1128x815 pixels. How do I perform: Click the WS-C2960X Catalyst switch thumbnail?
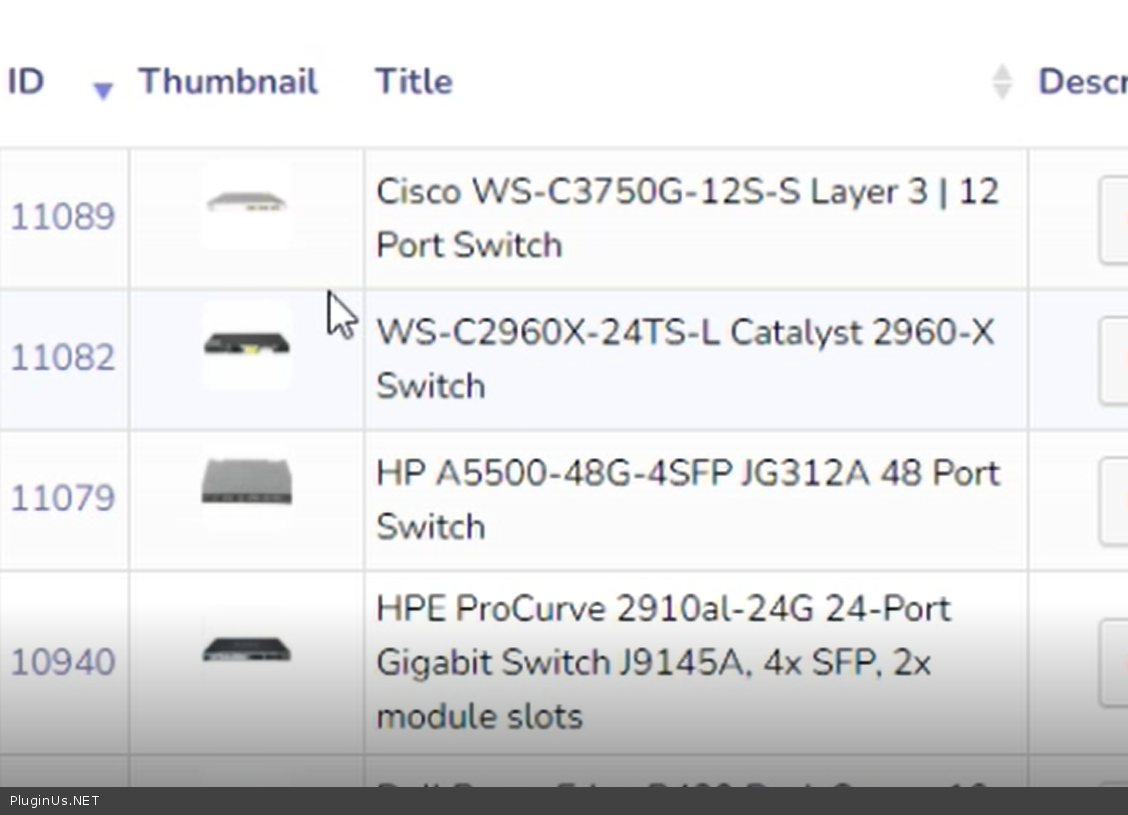coord(246,345)
